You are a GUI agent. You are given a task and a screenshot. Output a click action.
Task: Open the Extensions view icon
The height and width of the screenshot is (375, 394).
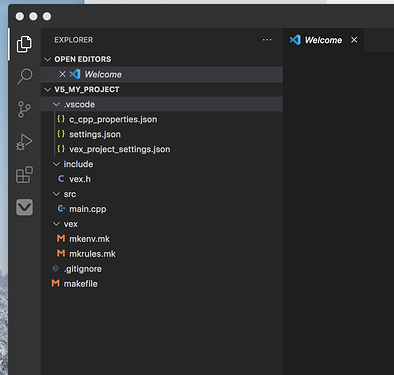coord(24,174)
